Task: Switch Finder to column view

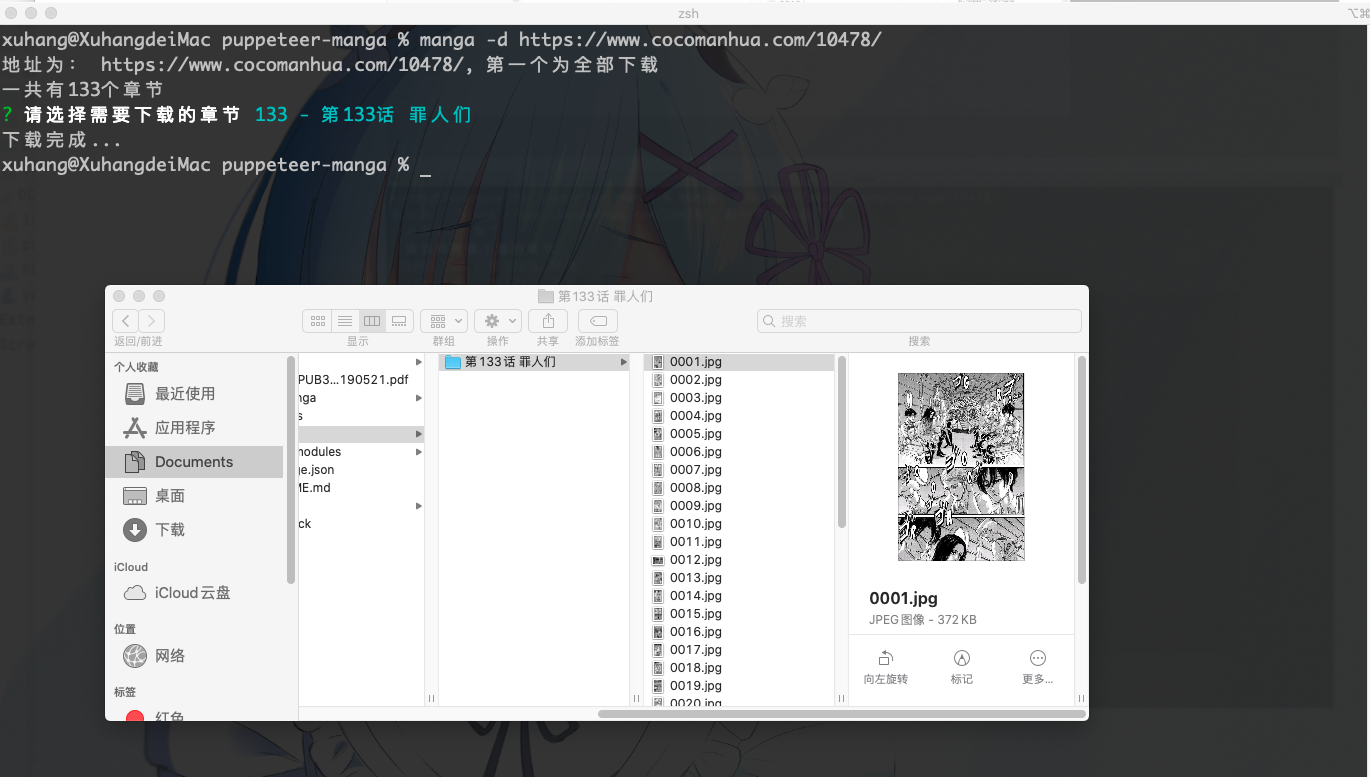Action: pyautogui.click(x=372, y=321)
